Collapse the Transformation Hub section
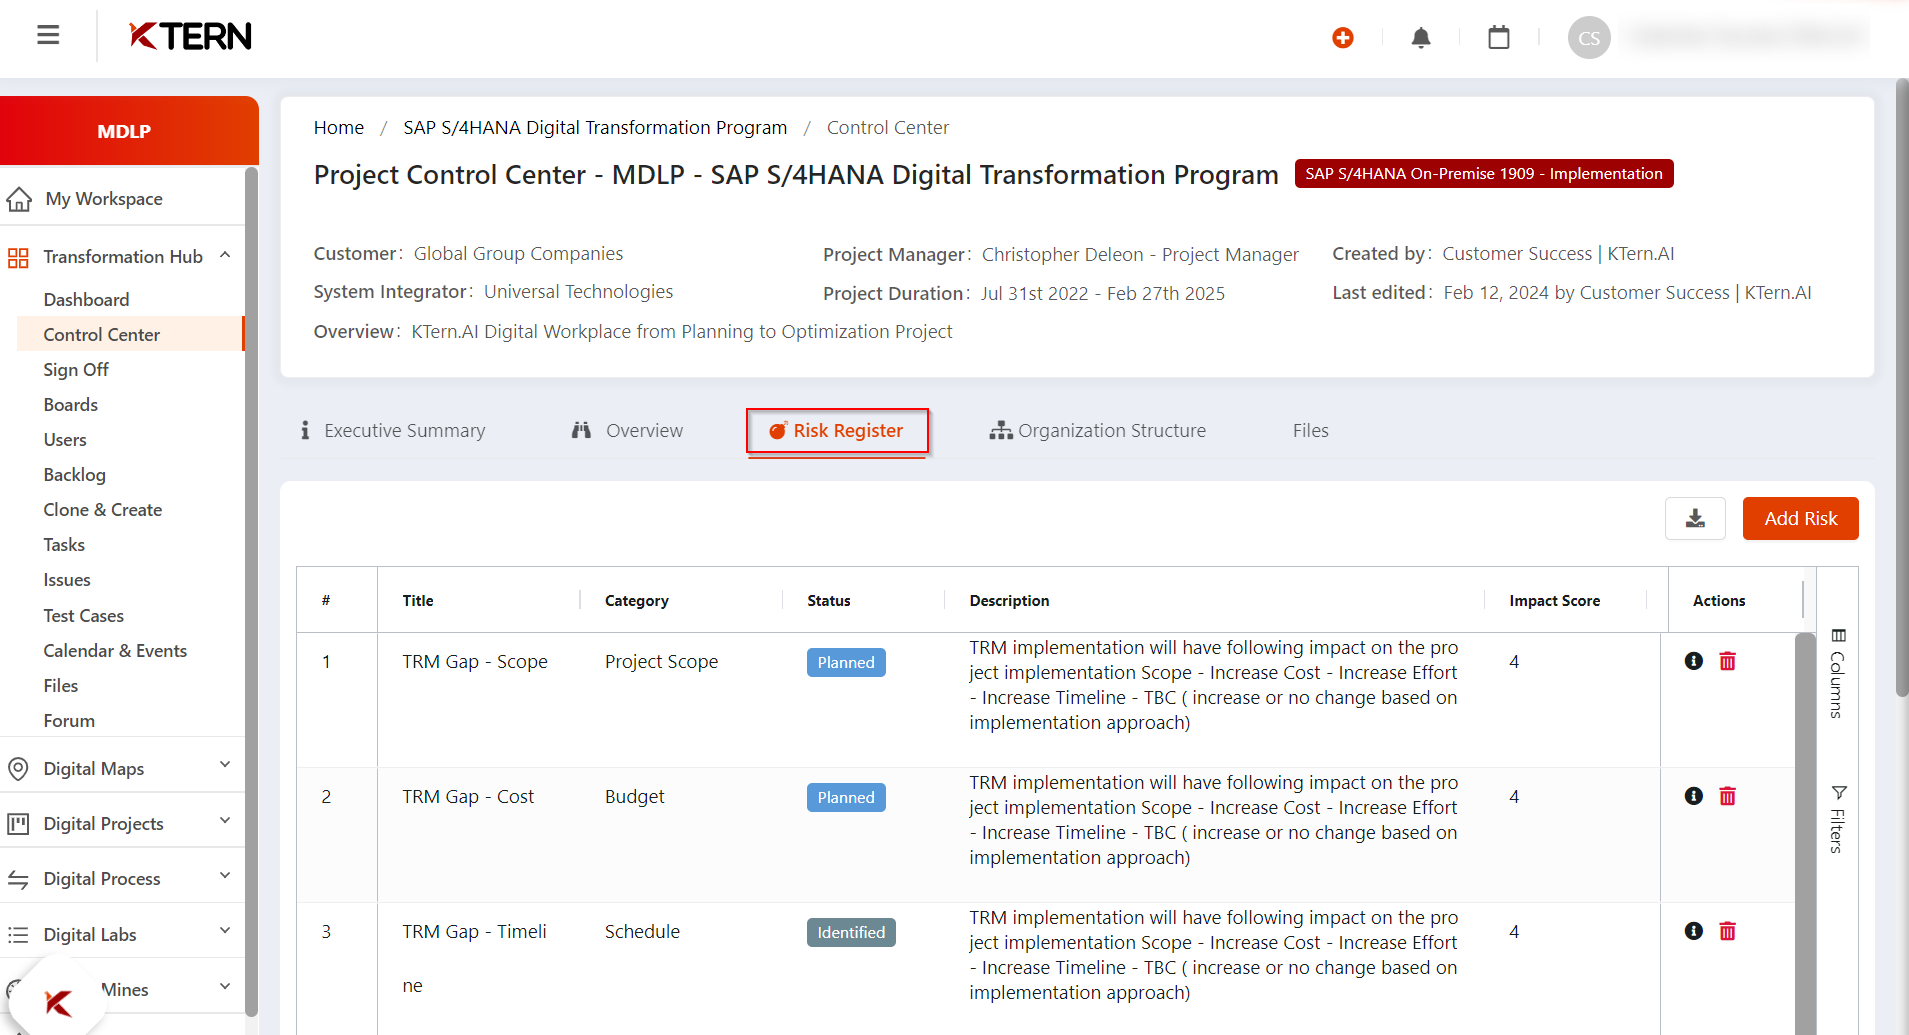 click(x=225, y=256)
